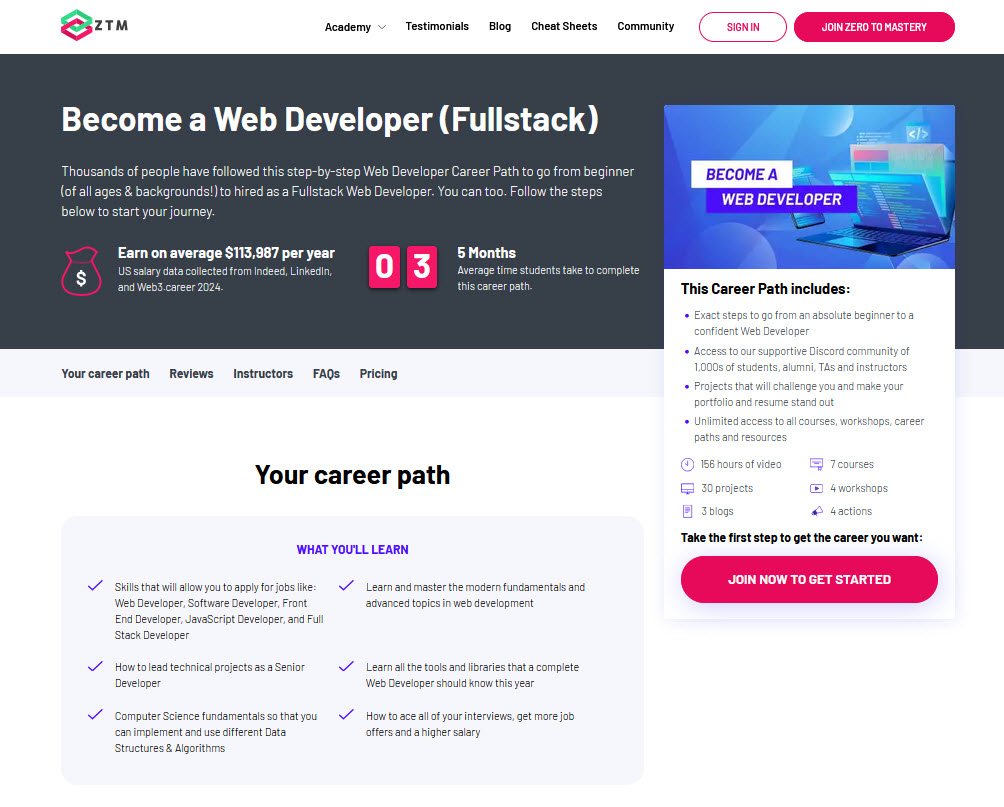Click the 'This Career Path includes:' heading

point(765,289)
